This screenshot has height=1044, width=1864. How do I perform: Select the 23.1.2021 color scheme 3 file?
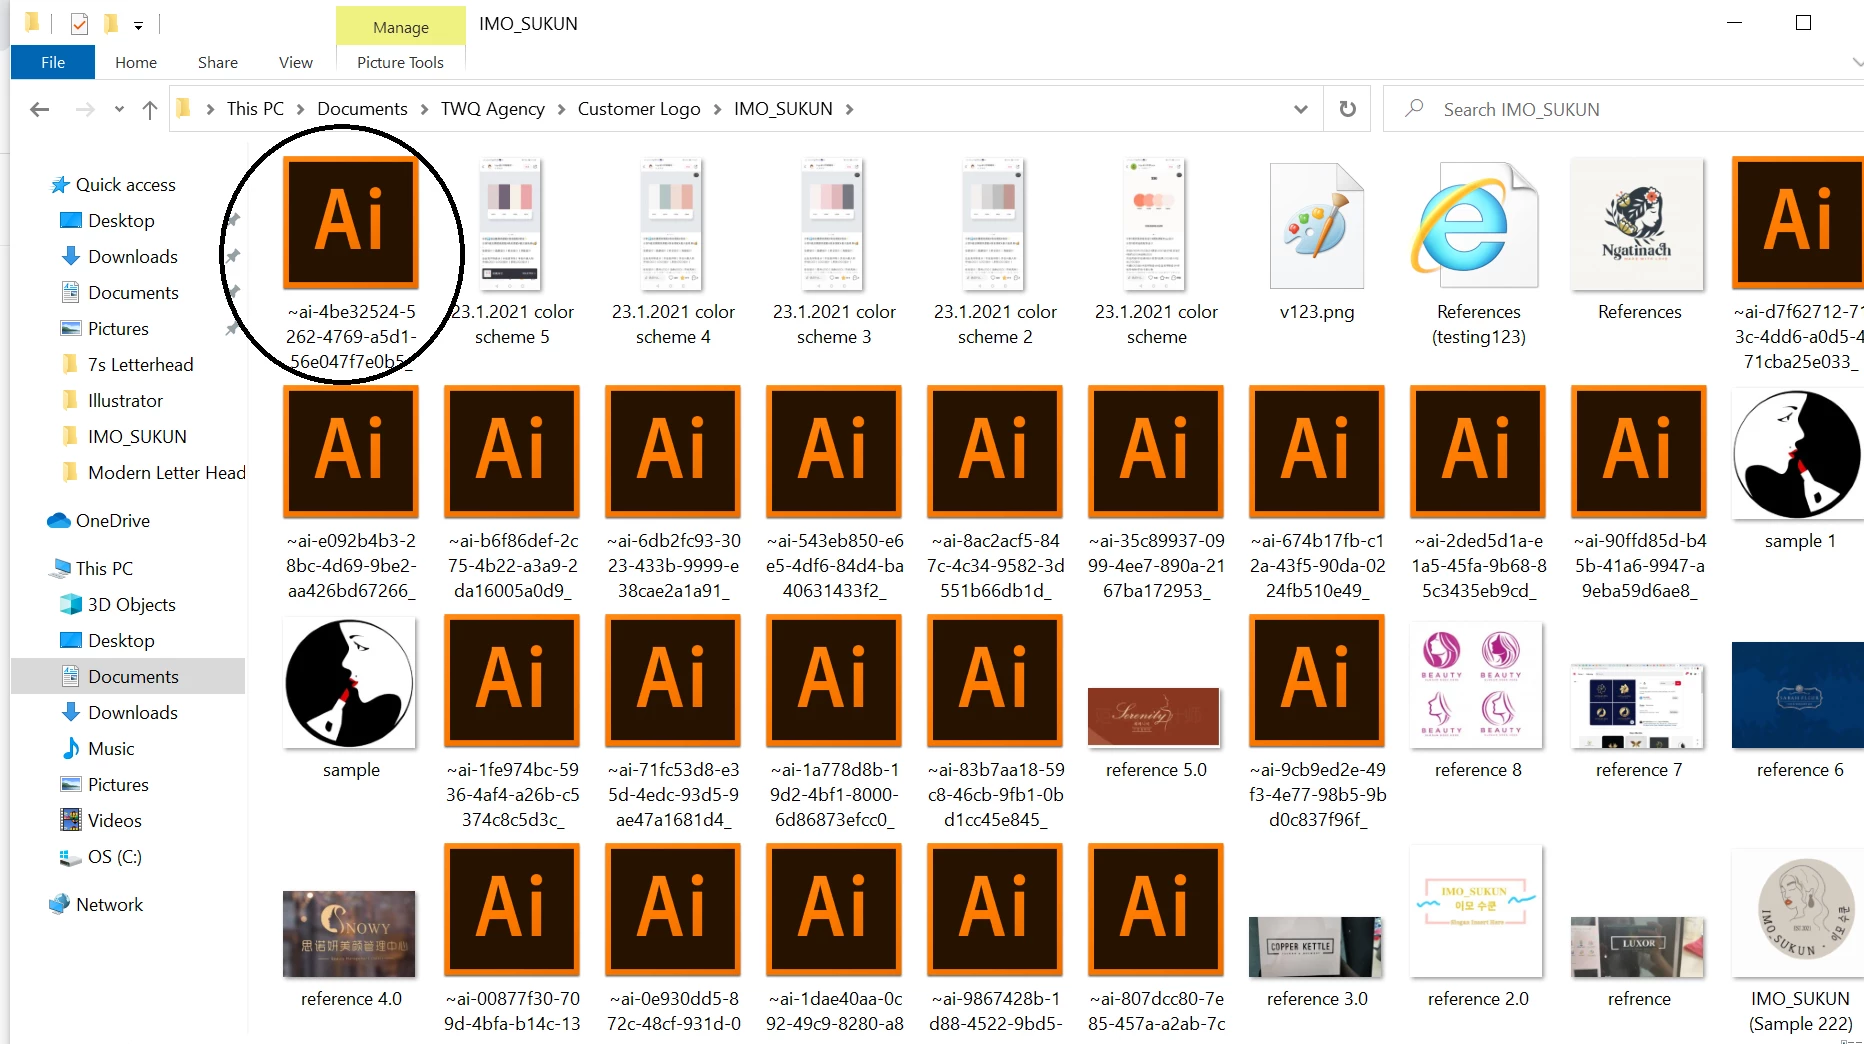[833, 224]
